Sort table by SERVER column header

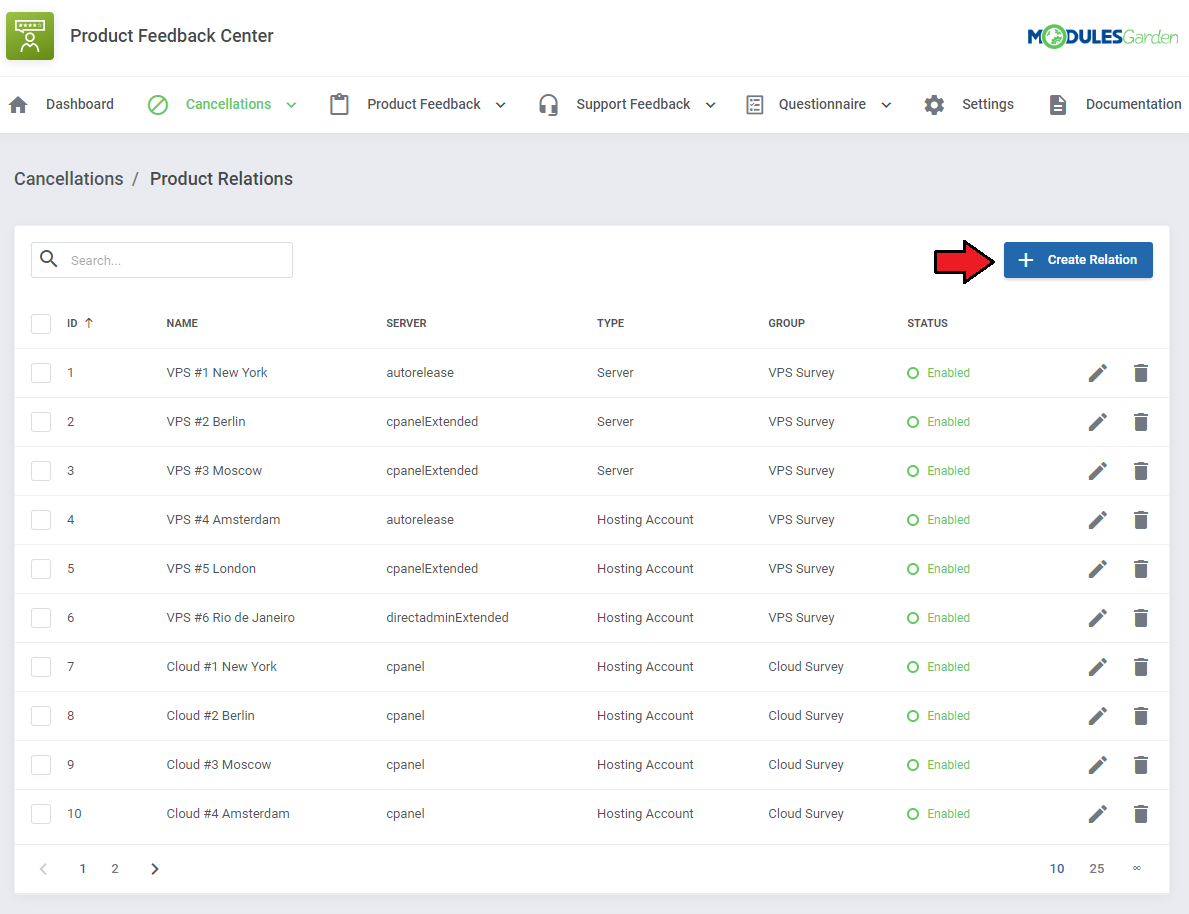pos(406,323)
